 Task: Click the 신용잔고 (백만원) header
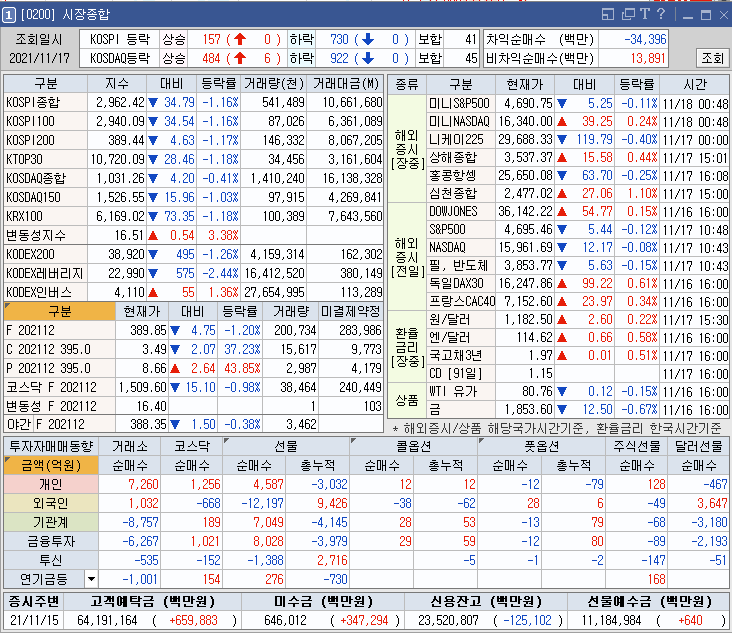(486, 601)
